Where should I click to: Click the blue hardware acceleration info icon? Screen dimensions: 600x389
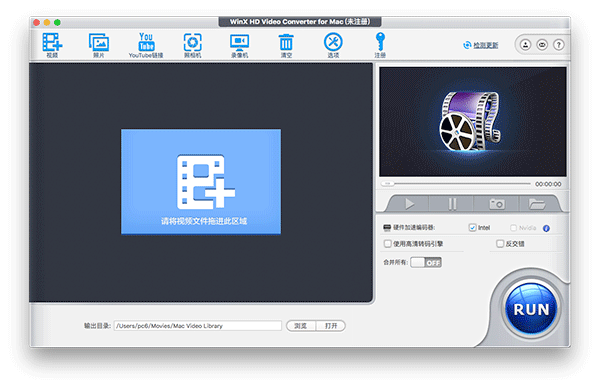click(546, 228)
